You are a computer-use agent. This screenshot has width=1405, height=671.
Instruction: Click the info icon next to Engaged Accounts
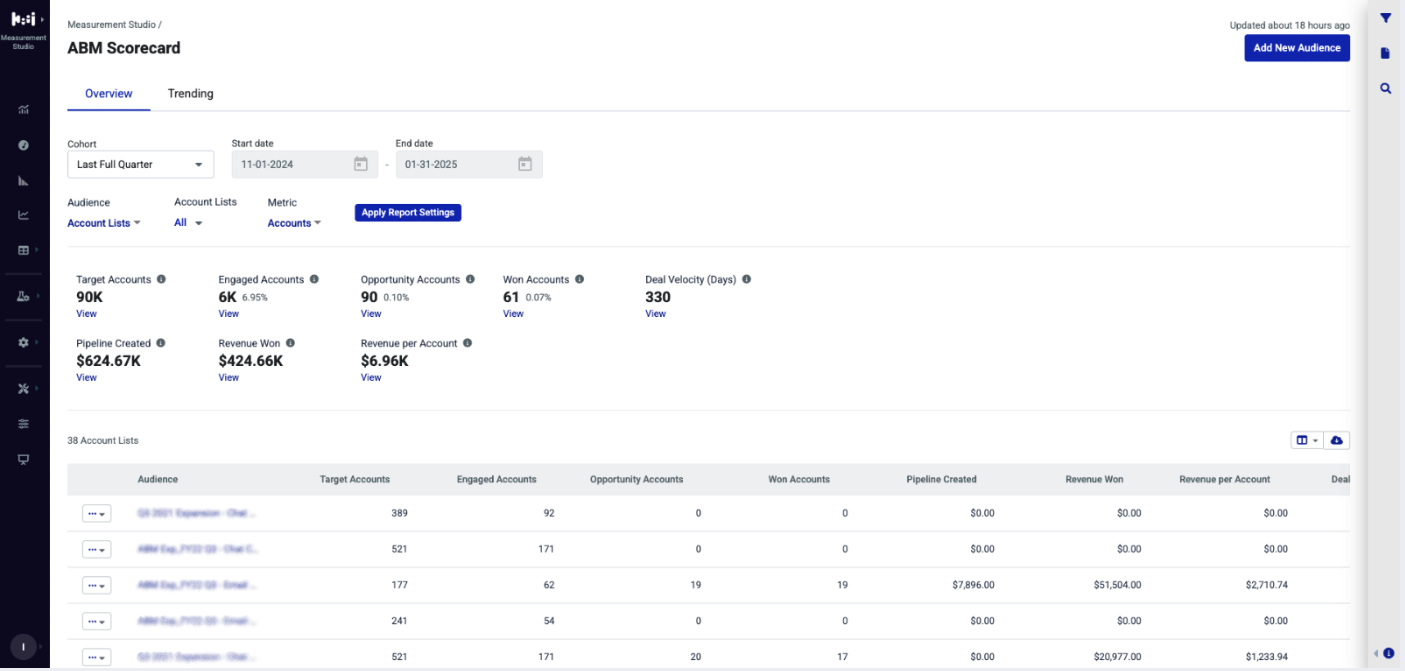(314, 280)
